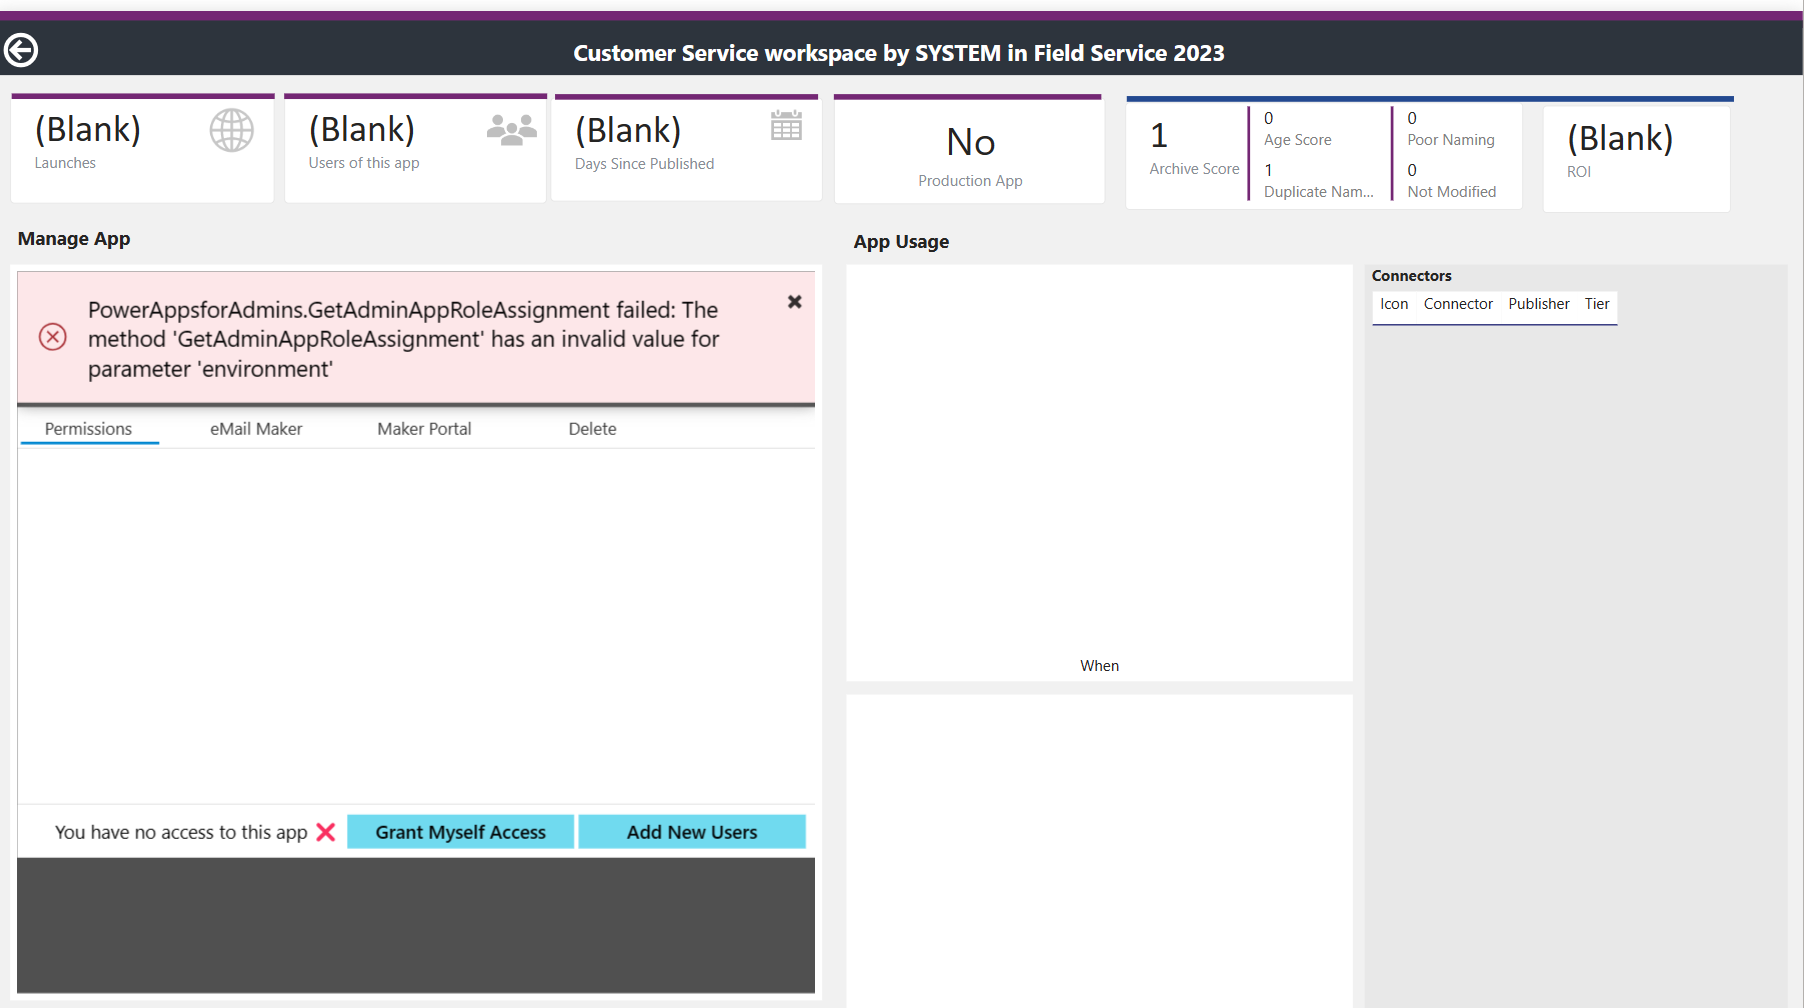Click the people icon on Users of this app card

[x=510, y=127]
